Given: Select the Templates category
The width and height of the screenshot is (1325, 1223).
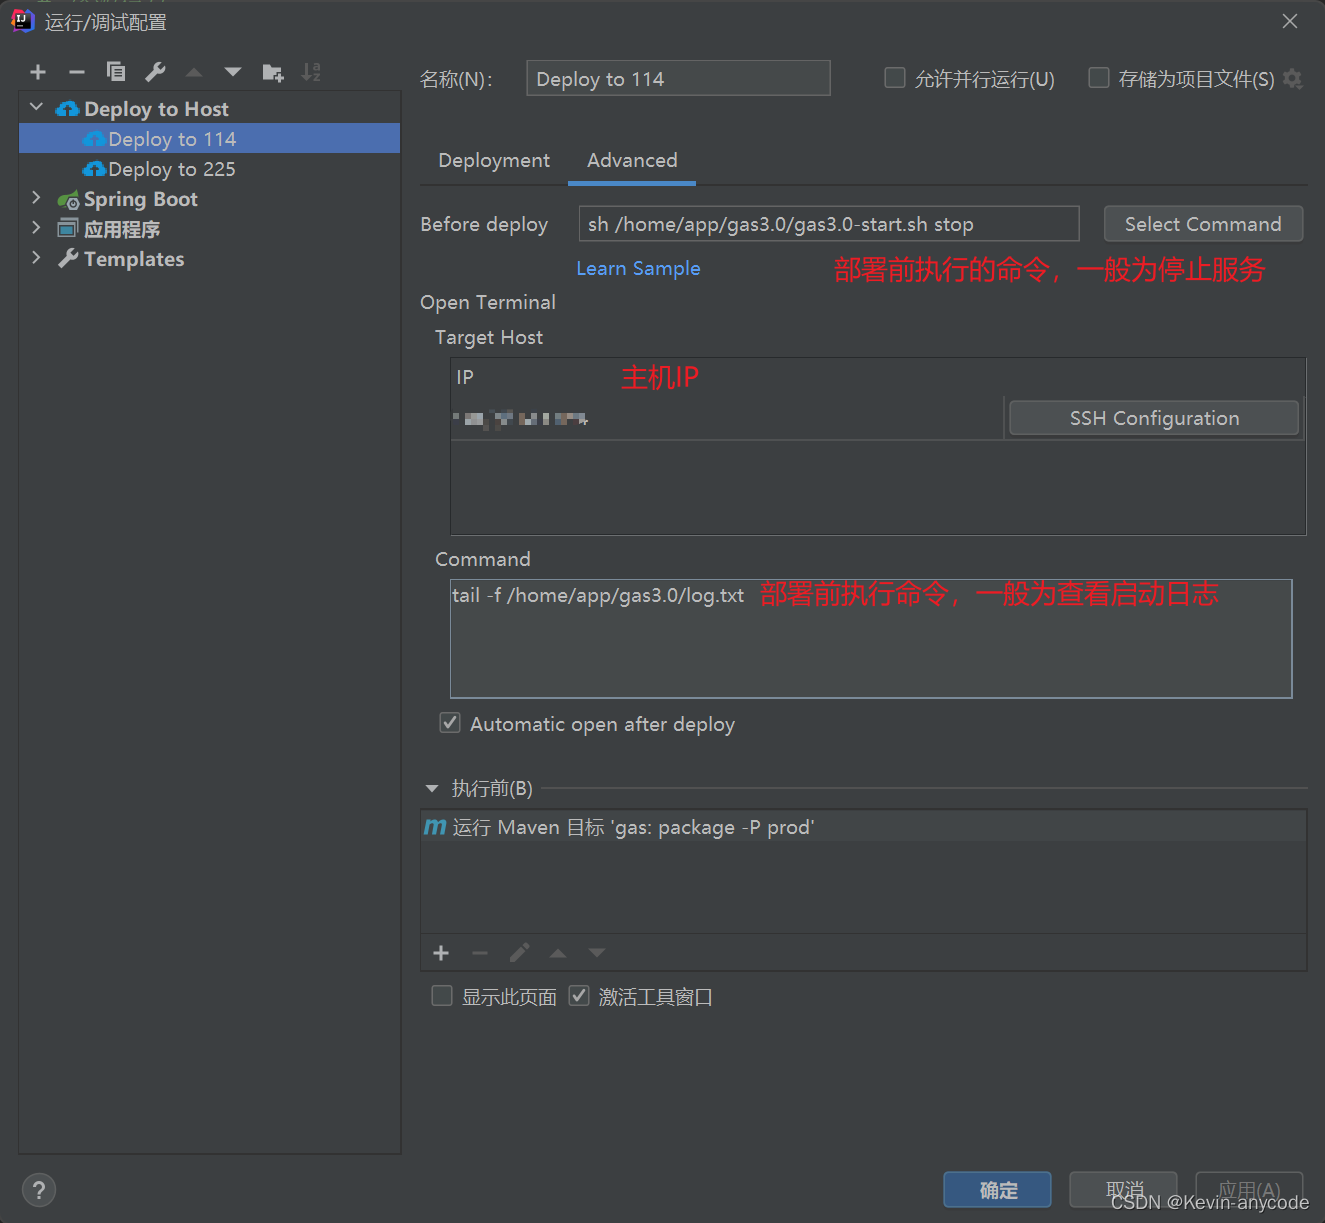Looking at the screenshot, I should pyautogui.click(x=134, y=259).
